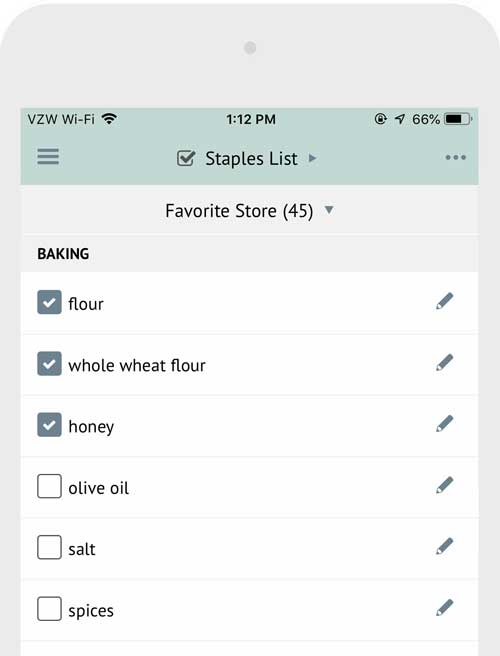This screenshot has width=500, height=656.
Task: Check the salt checkbox
Action: pos(49,547)
